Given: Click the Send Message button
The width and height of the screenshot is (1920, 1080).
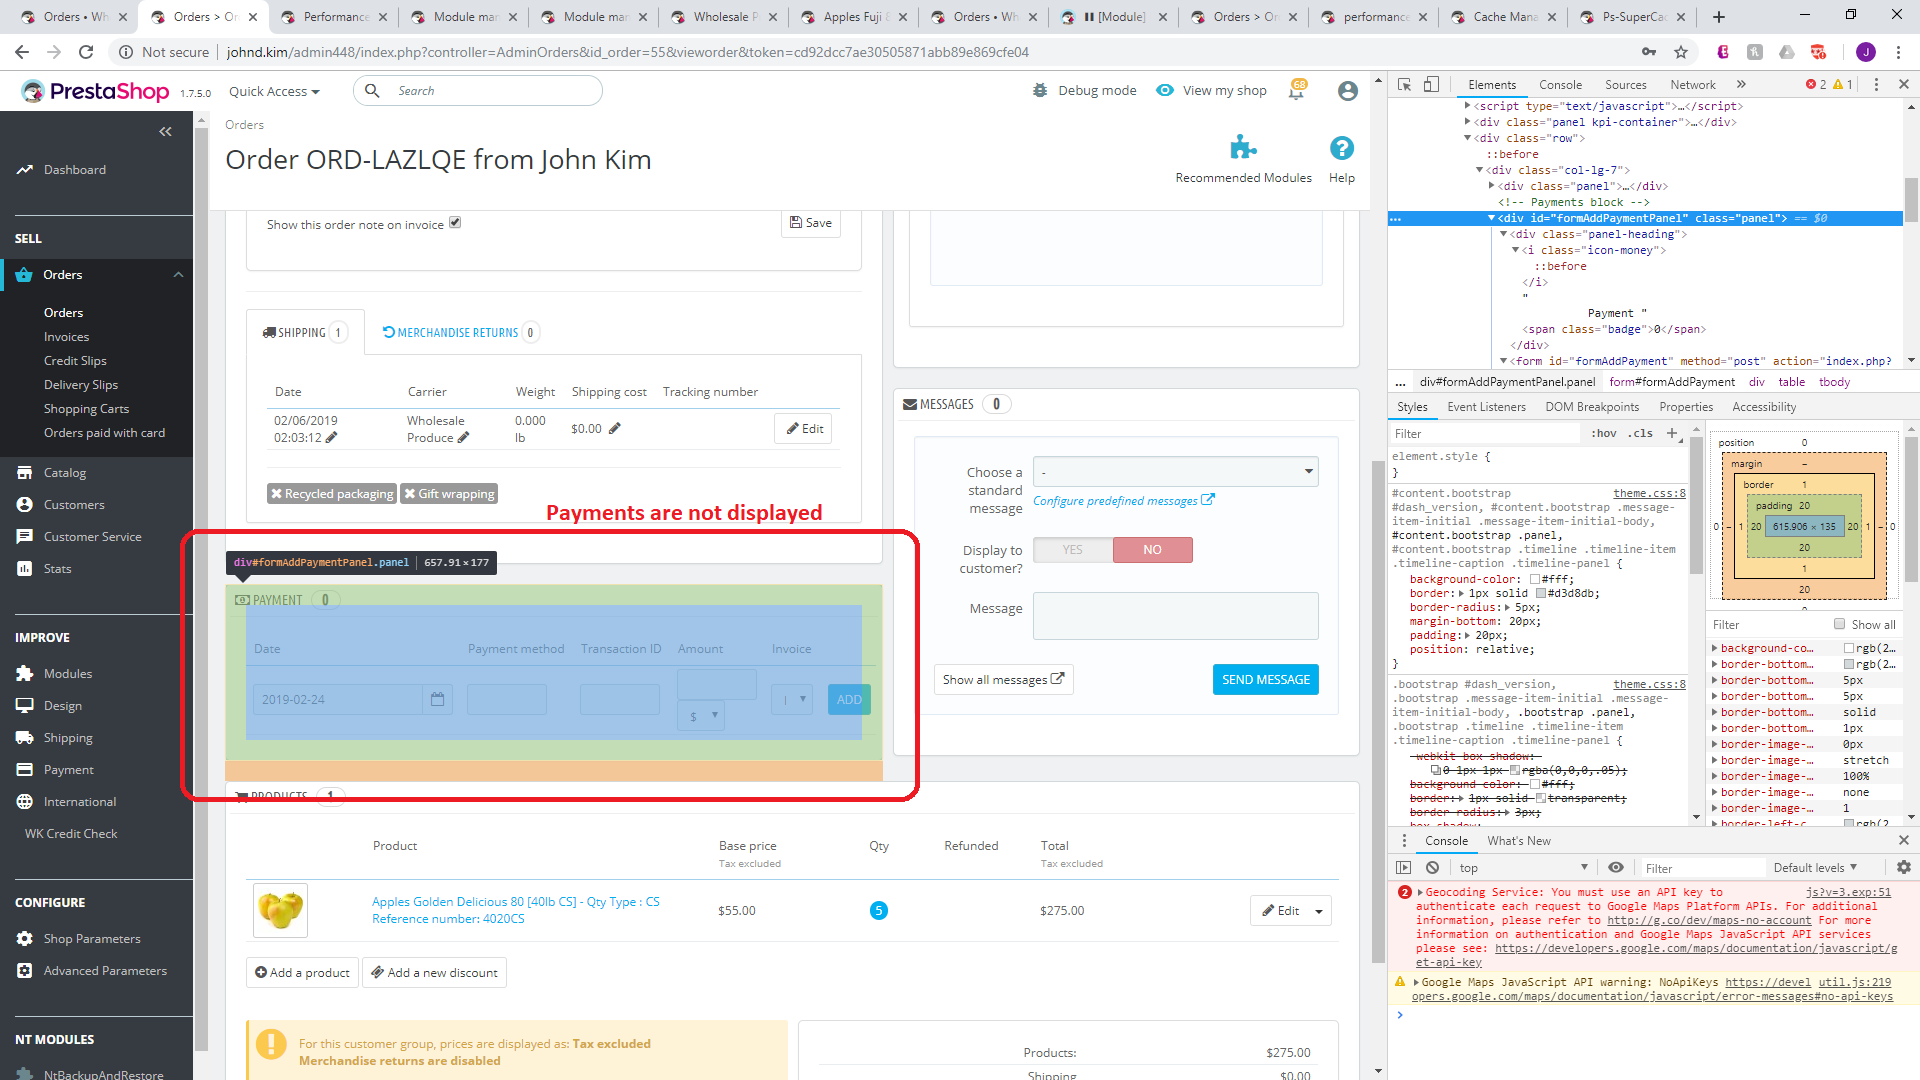Looking at the screenshot, I should tap(1265, 680).
